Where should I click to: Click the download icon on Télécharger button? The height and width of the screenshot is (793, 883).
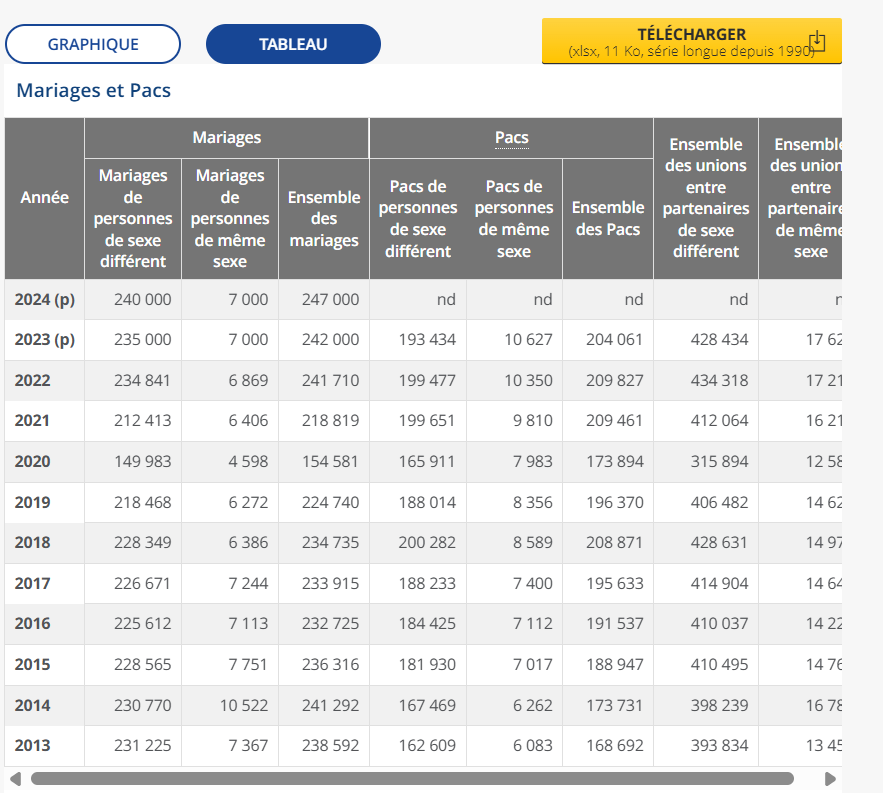[817, 41]
